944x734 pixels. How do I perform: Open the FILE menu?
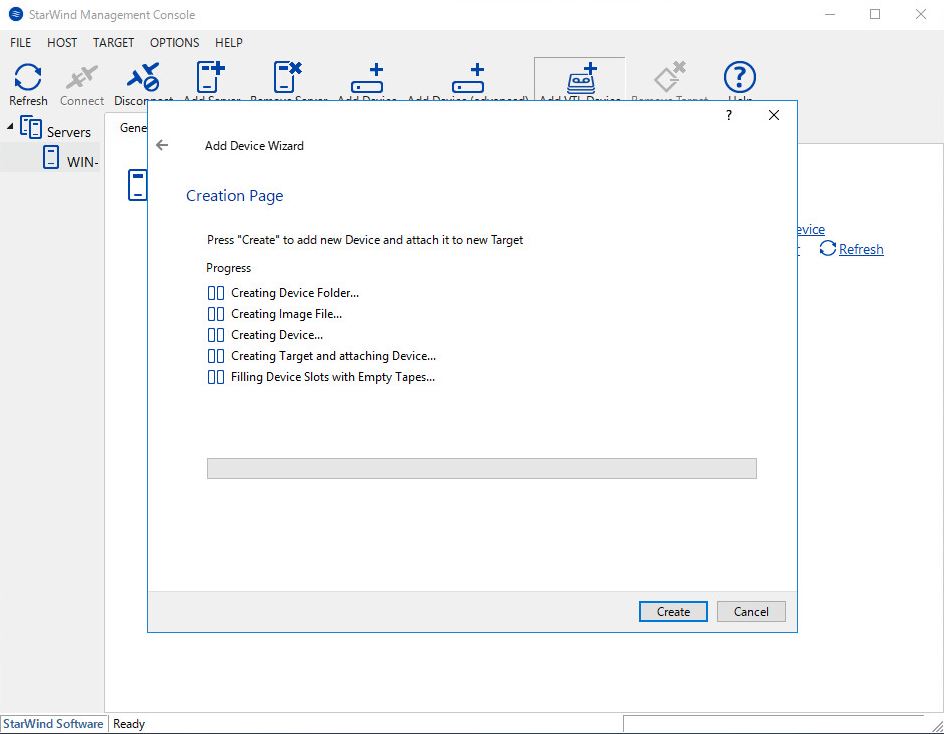point(20,43)
